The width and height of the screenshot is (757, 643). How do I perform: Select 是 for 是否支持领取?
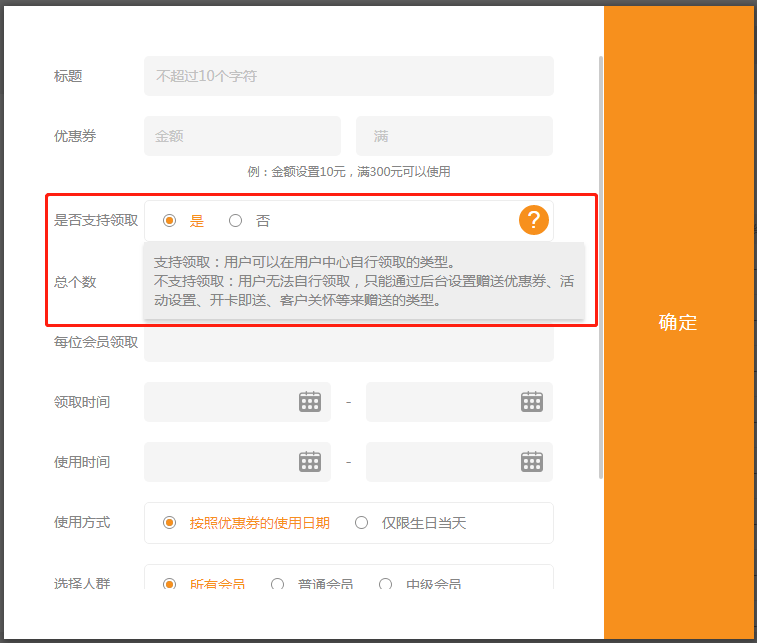tap(170, 221)
